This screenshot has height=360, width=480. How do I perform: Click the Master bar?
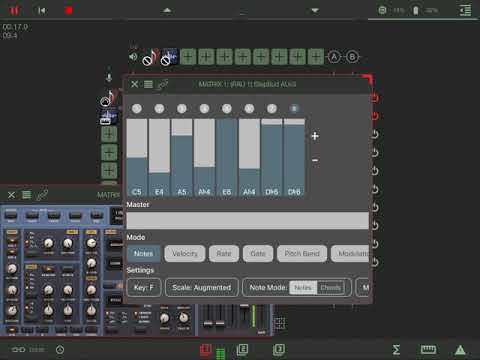click(x=247, y=220)
